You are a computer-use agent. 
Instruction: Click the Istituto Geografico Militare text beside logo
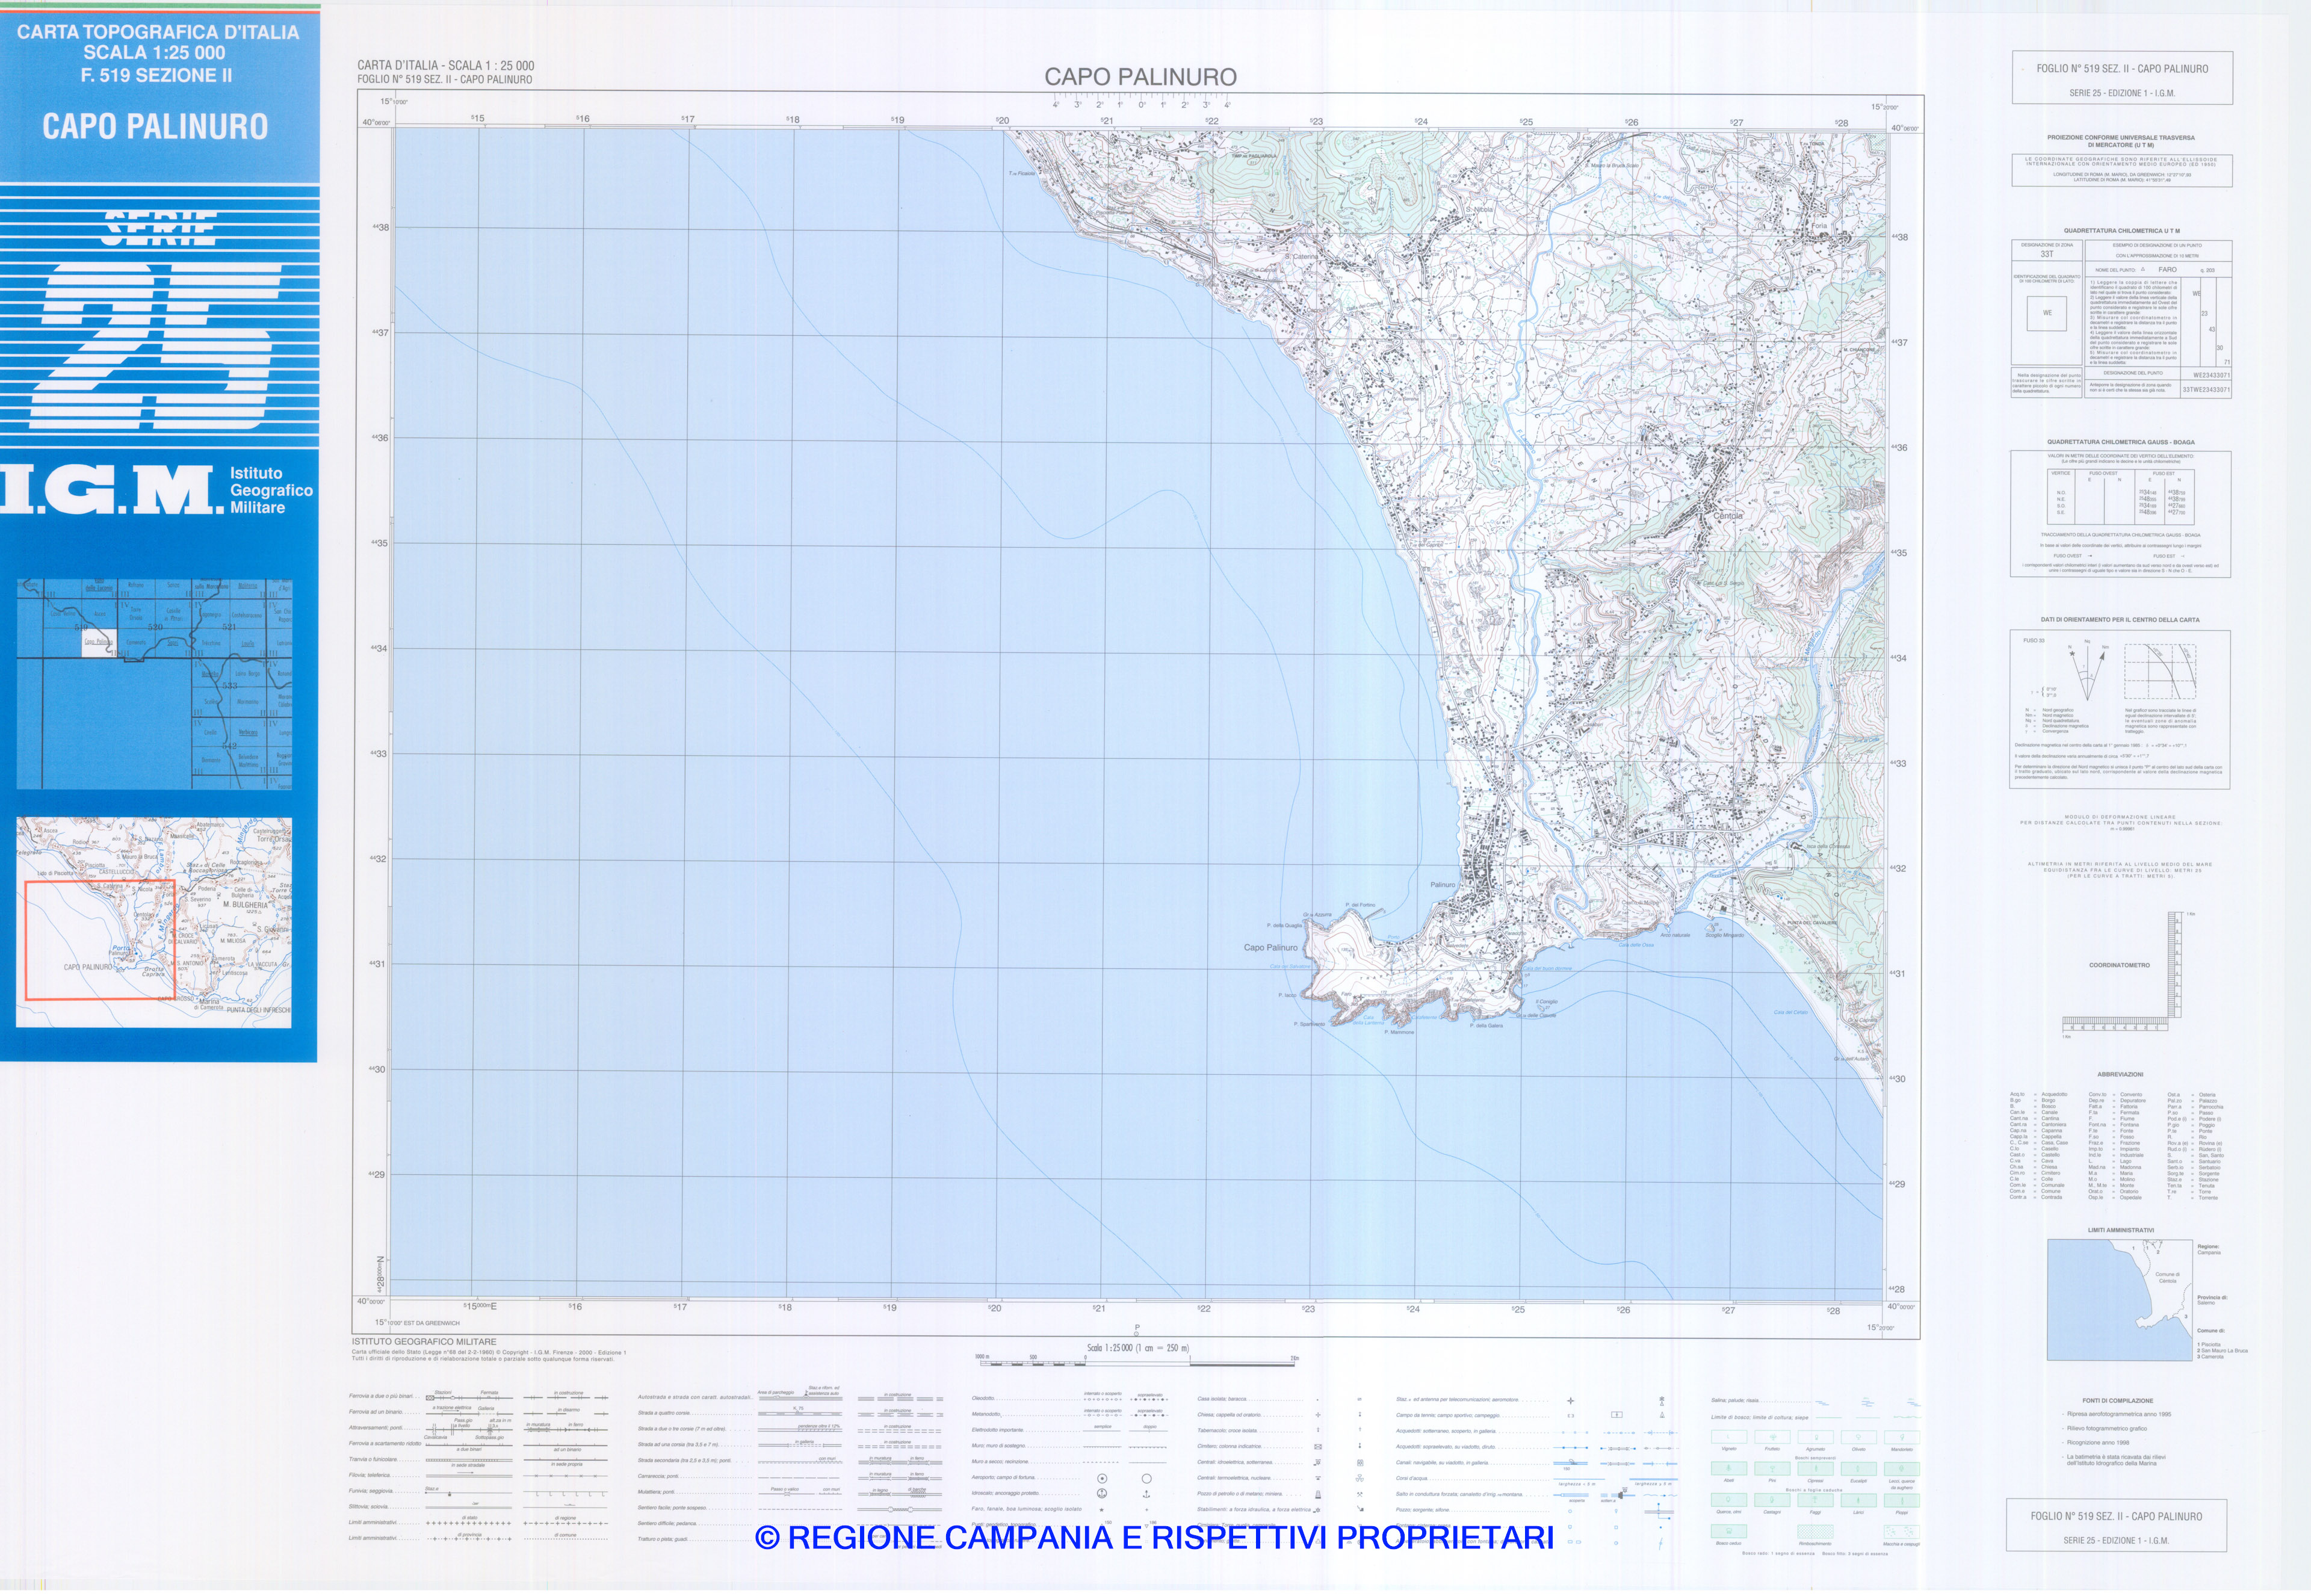(271, 490)
